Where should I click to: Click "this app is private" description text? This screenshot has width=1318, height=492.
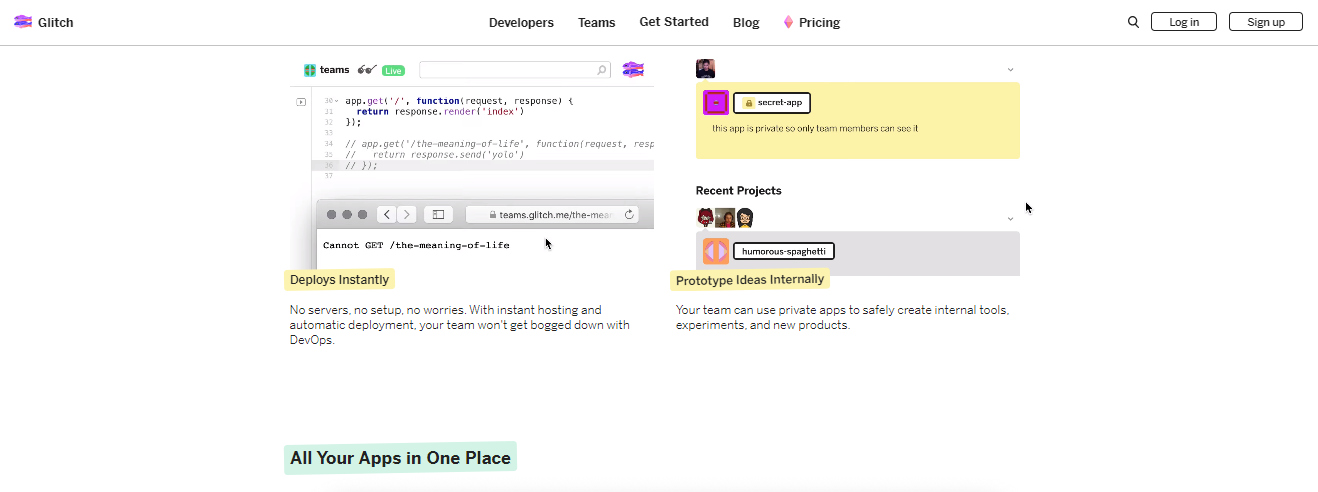815,128
